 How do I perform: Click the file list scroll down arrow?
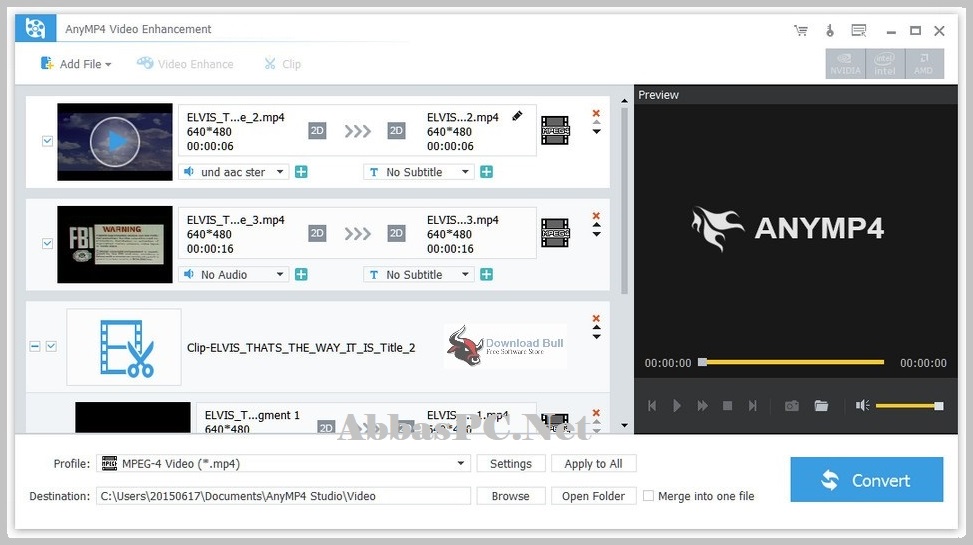pos(624,426)
